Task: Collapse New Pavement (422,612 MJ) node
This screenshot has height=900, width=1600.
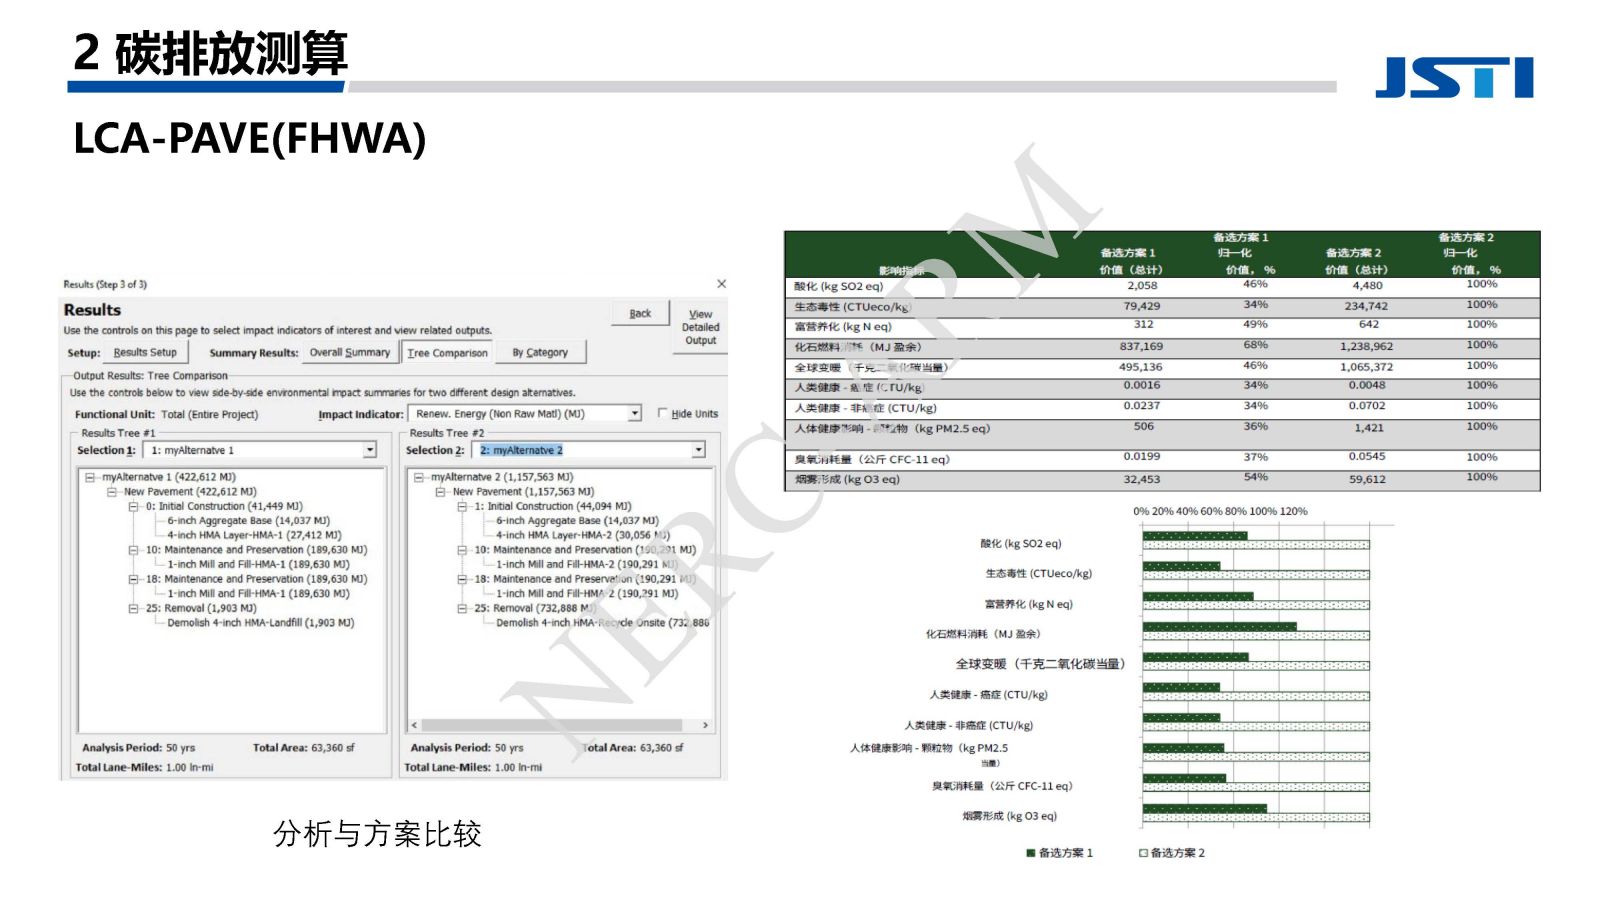Action: coord(112,492)
